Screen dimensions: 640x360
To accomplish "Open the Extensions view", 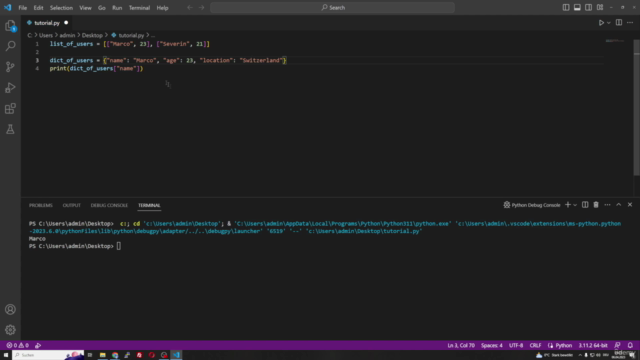I will (x=10, y=108).
